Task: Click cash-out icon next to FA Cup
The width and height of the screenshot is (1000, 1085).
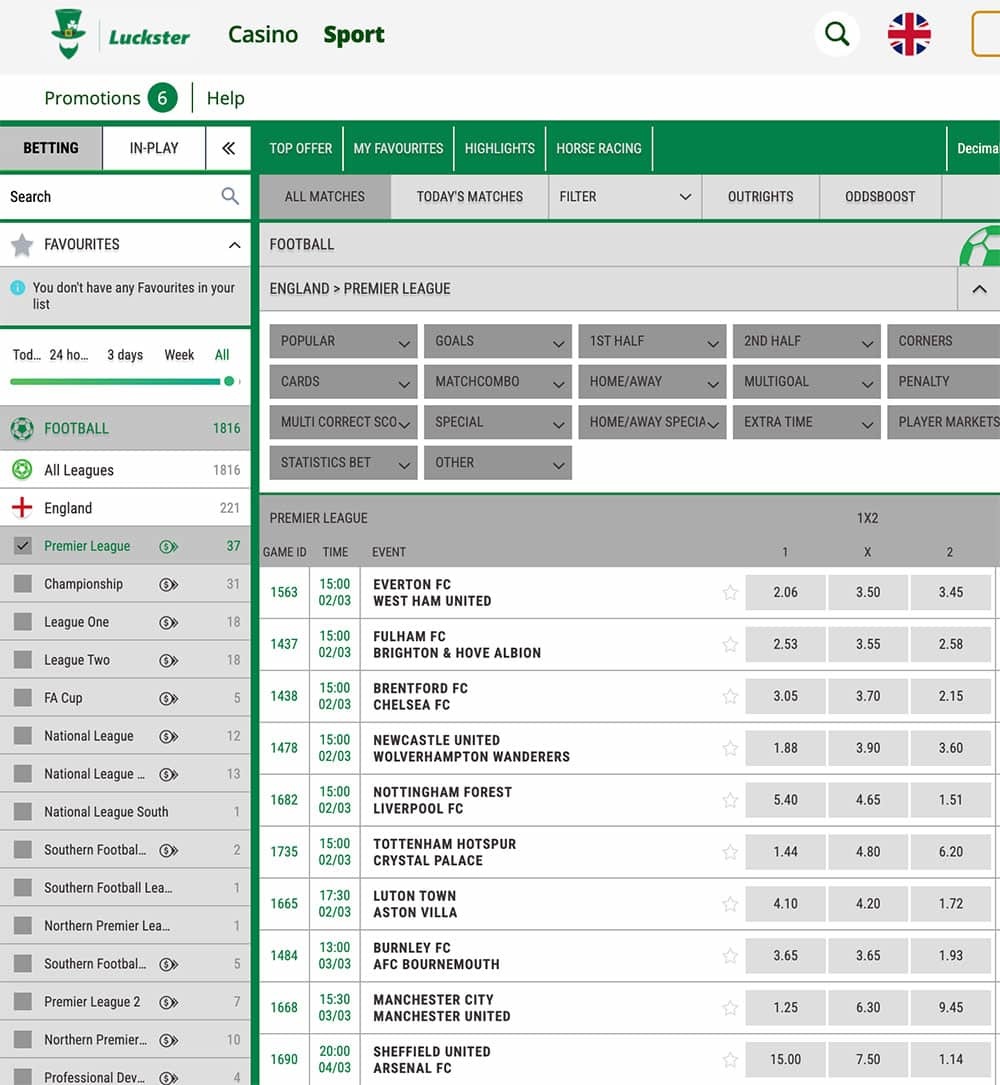Action: tap(169, 699)
